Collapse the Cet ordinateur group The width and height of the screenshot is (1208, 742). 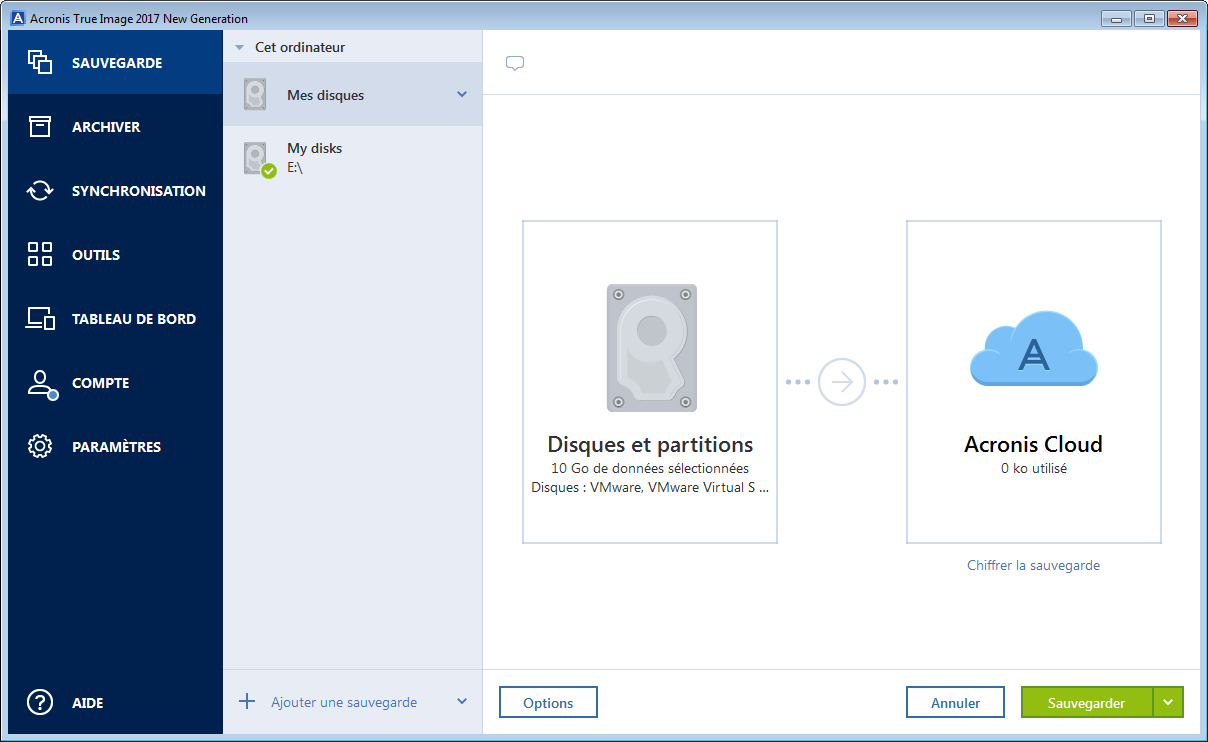point(237,46)
